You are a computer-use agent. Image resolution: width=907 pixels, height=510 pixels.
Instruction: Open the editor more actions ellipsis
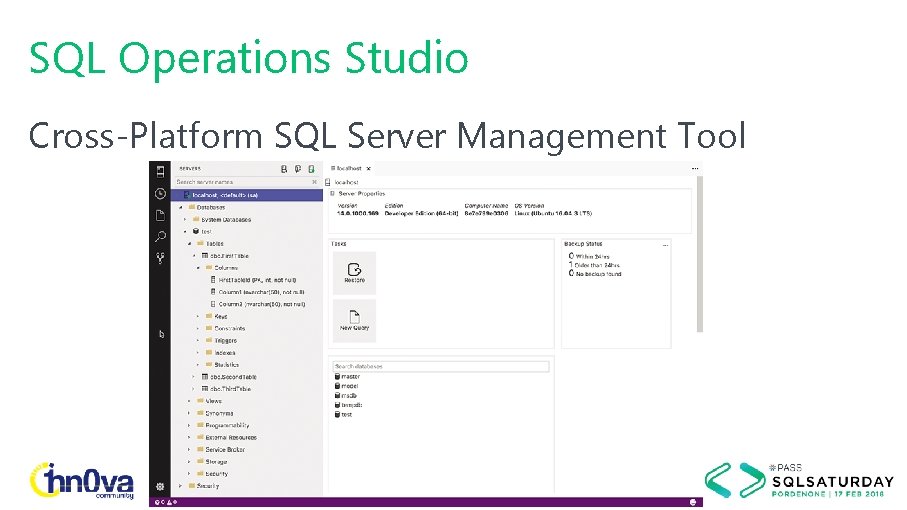pyautogui.click(x=695, y=168)
